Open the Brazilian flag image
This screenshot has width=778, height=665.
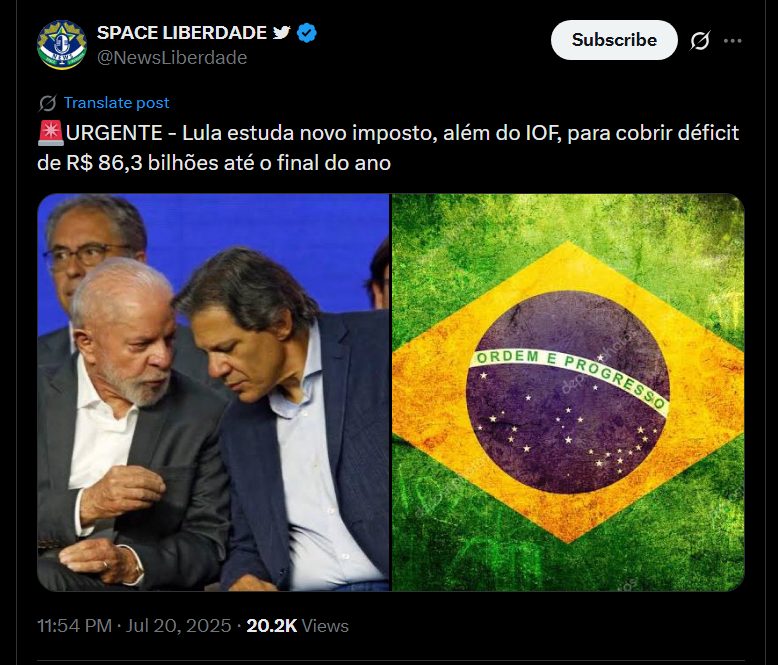click(568, 392)
